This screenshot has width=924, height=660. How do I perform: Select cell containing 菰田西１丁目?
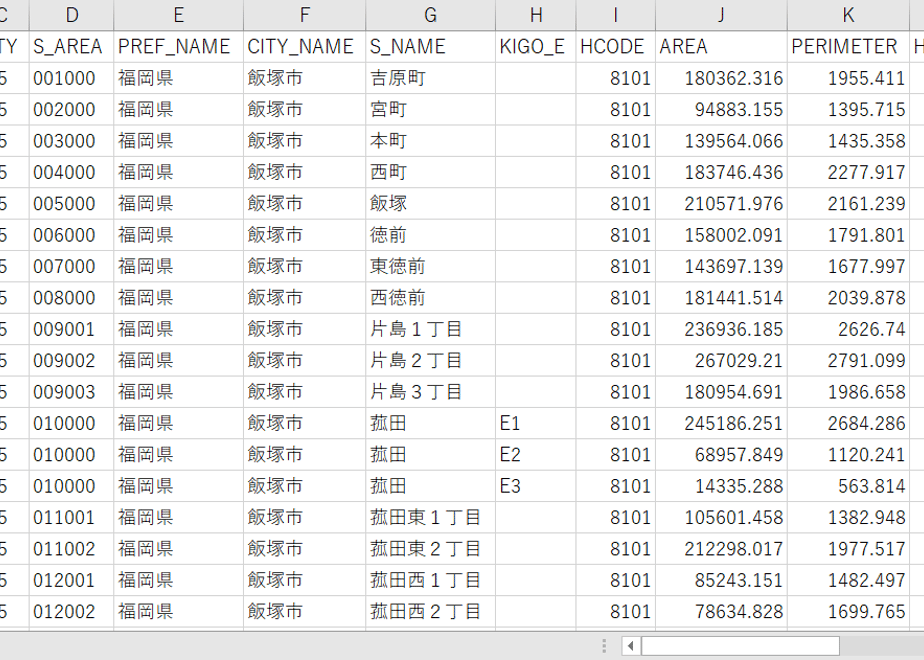[x=431, y=580]
